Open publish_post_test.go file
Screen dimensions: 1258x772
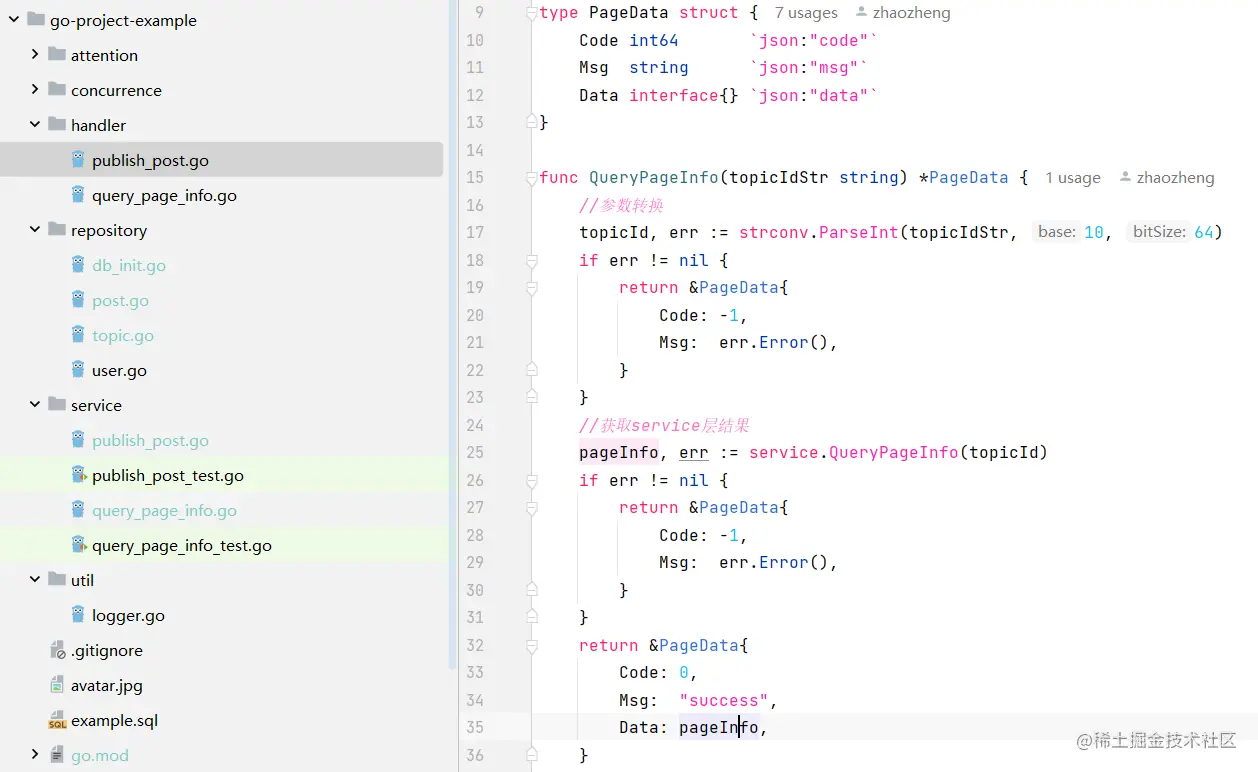[168, 475]
